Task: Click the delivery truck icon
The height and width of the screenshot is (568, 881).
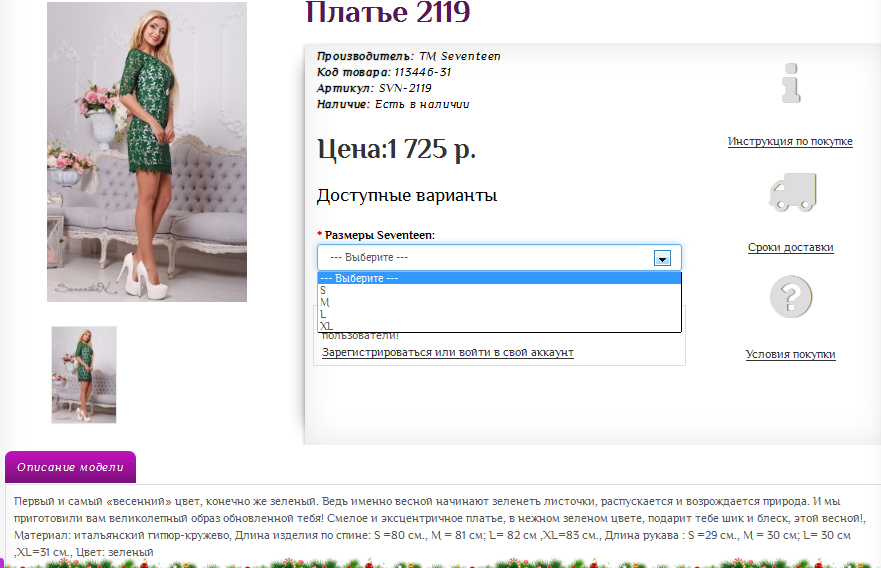Action: [792, 193]
